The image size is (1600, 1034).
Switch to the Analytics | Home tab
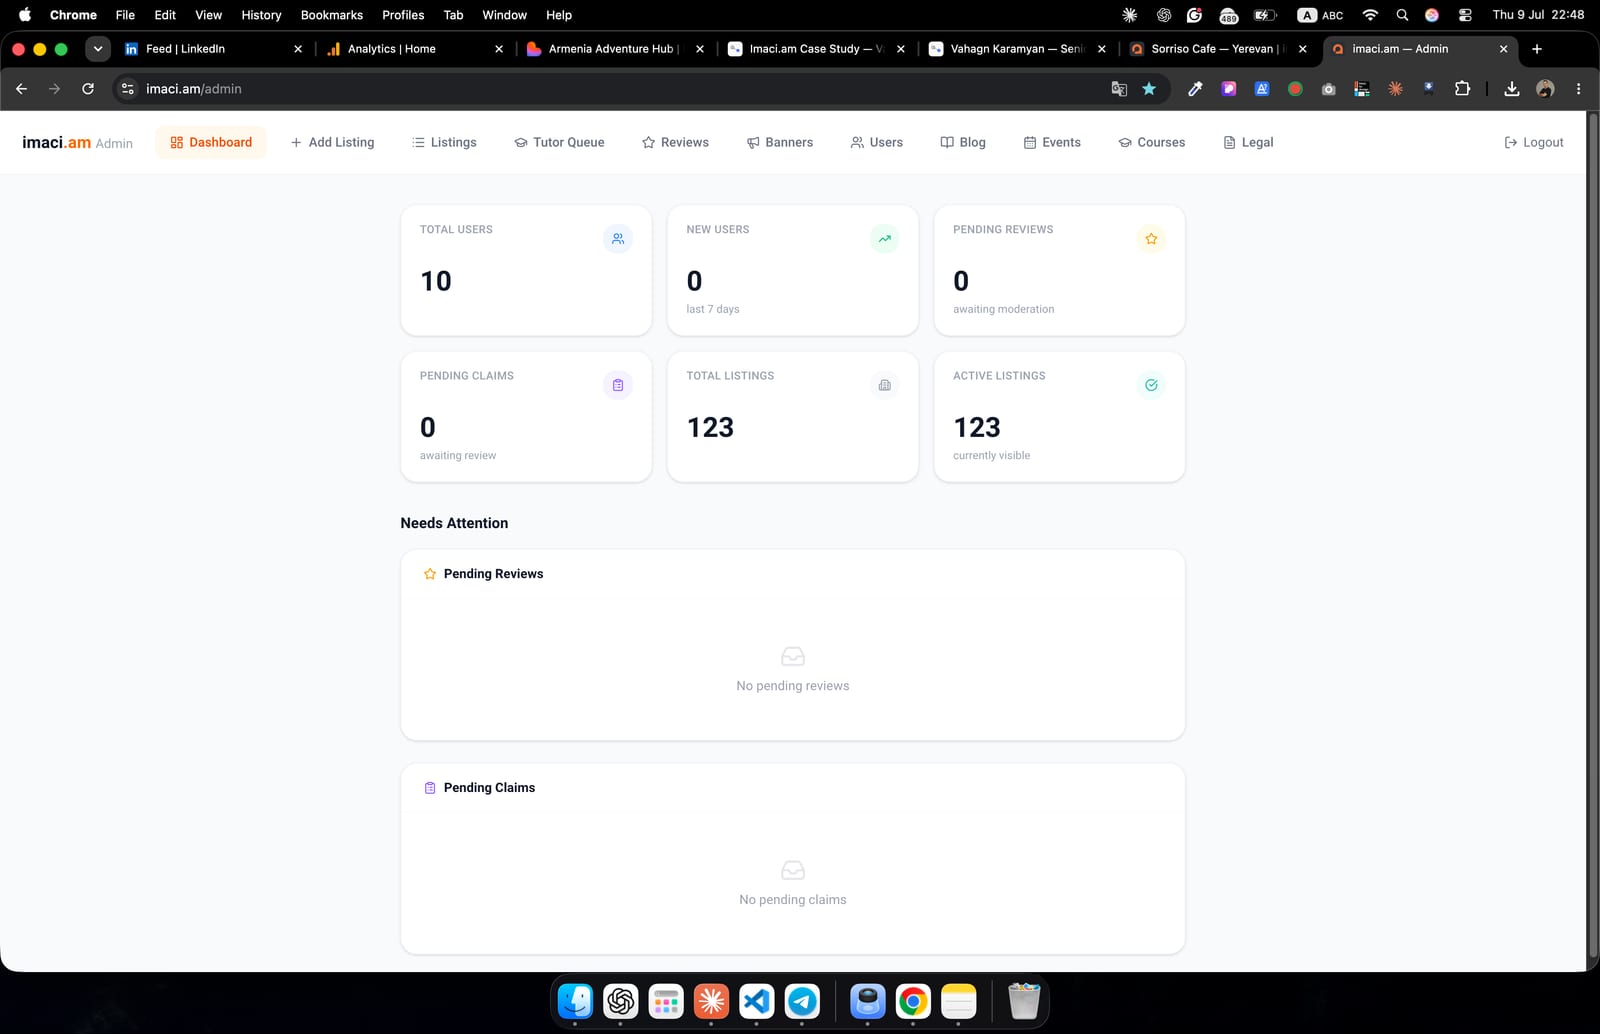(x=414, y=49)
